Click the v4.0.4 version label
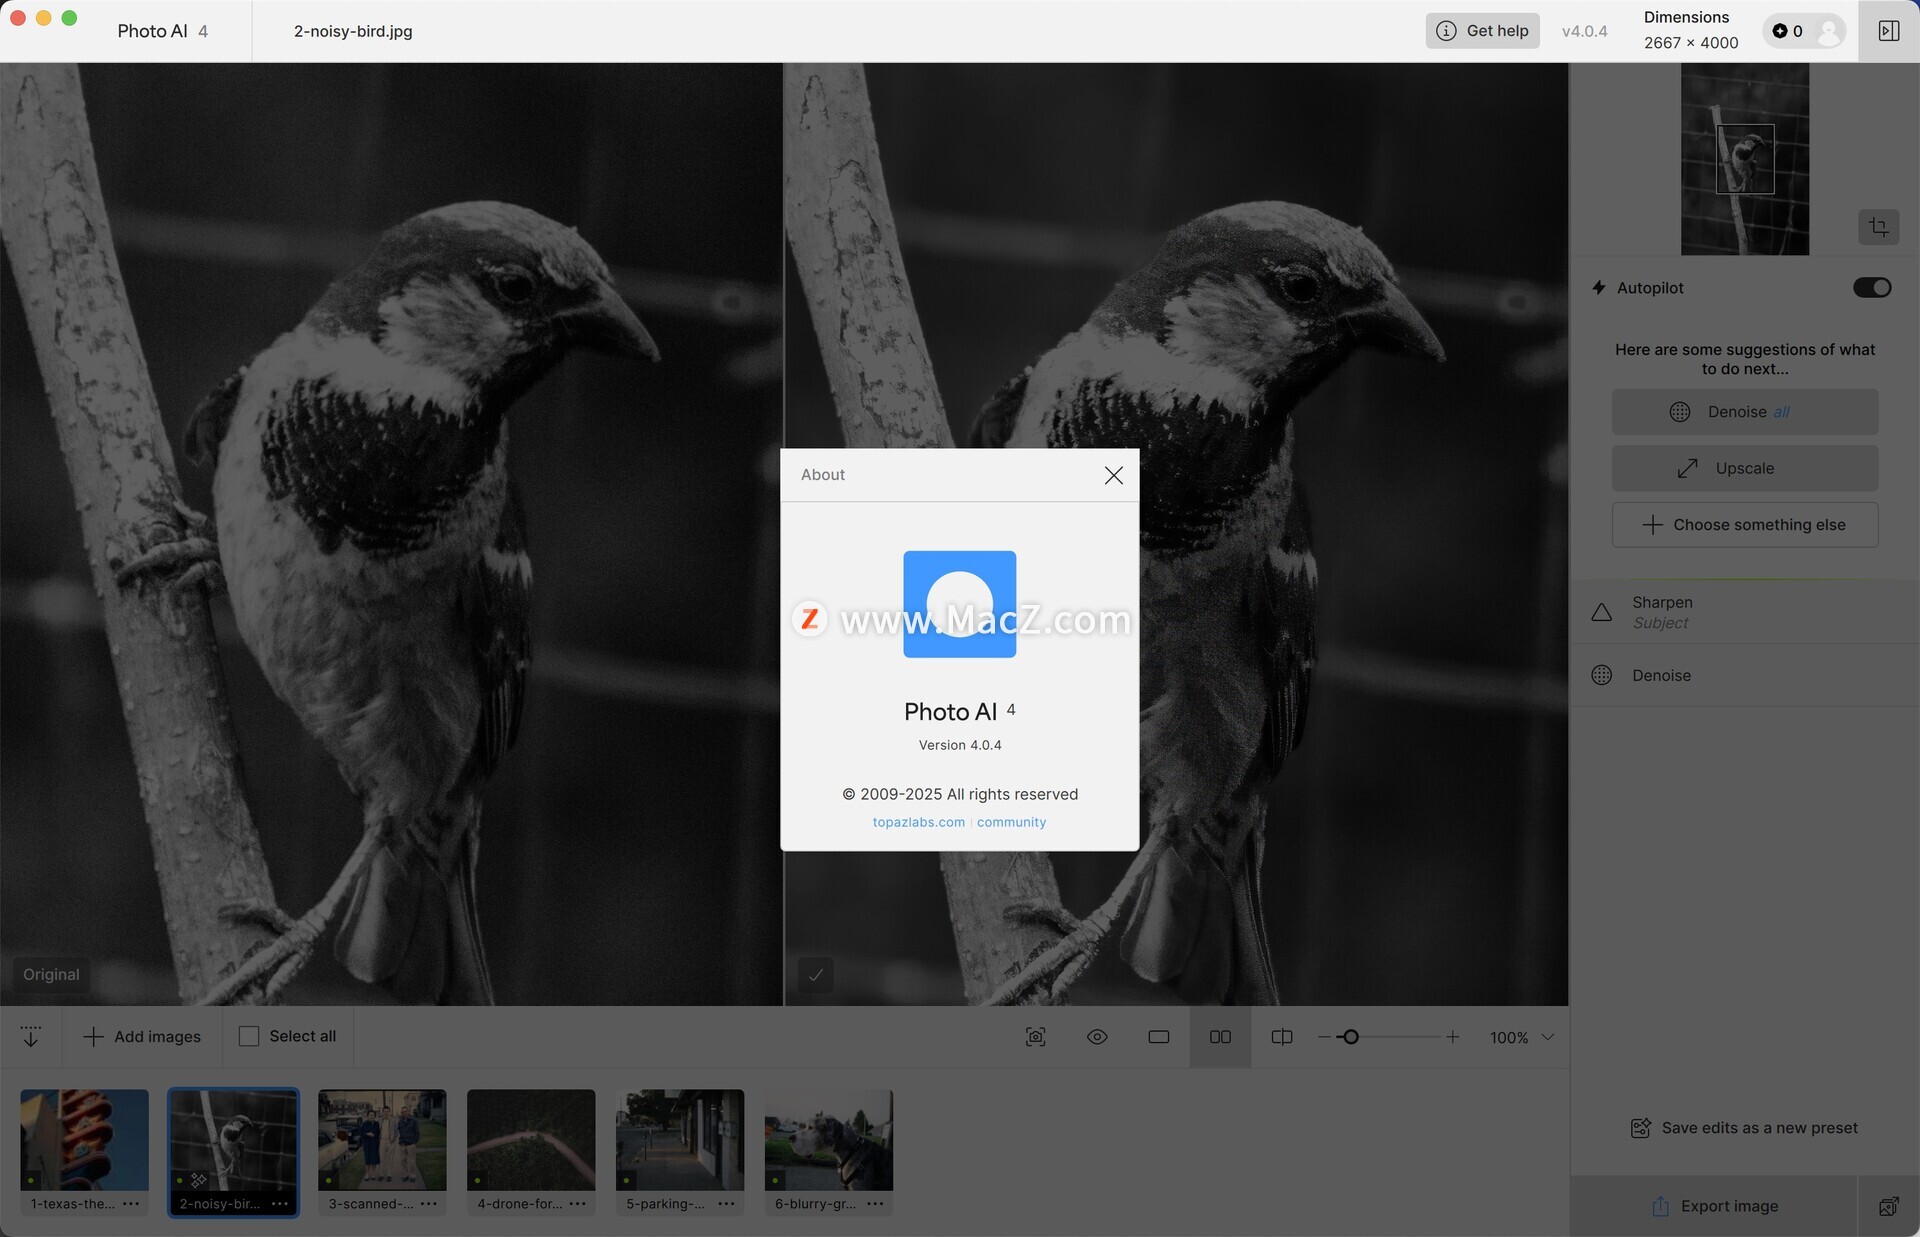Viewport: 1920px width, 1237px height. 1584,31
